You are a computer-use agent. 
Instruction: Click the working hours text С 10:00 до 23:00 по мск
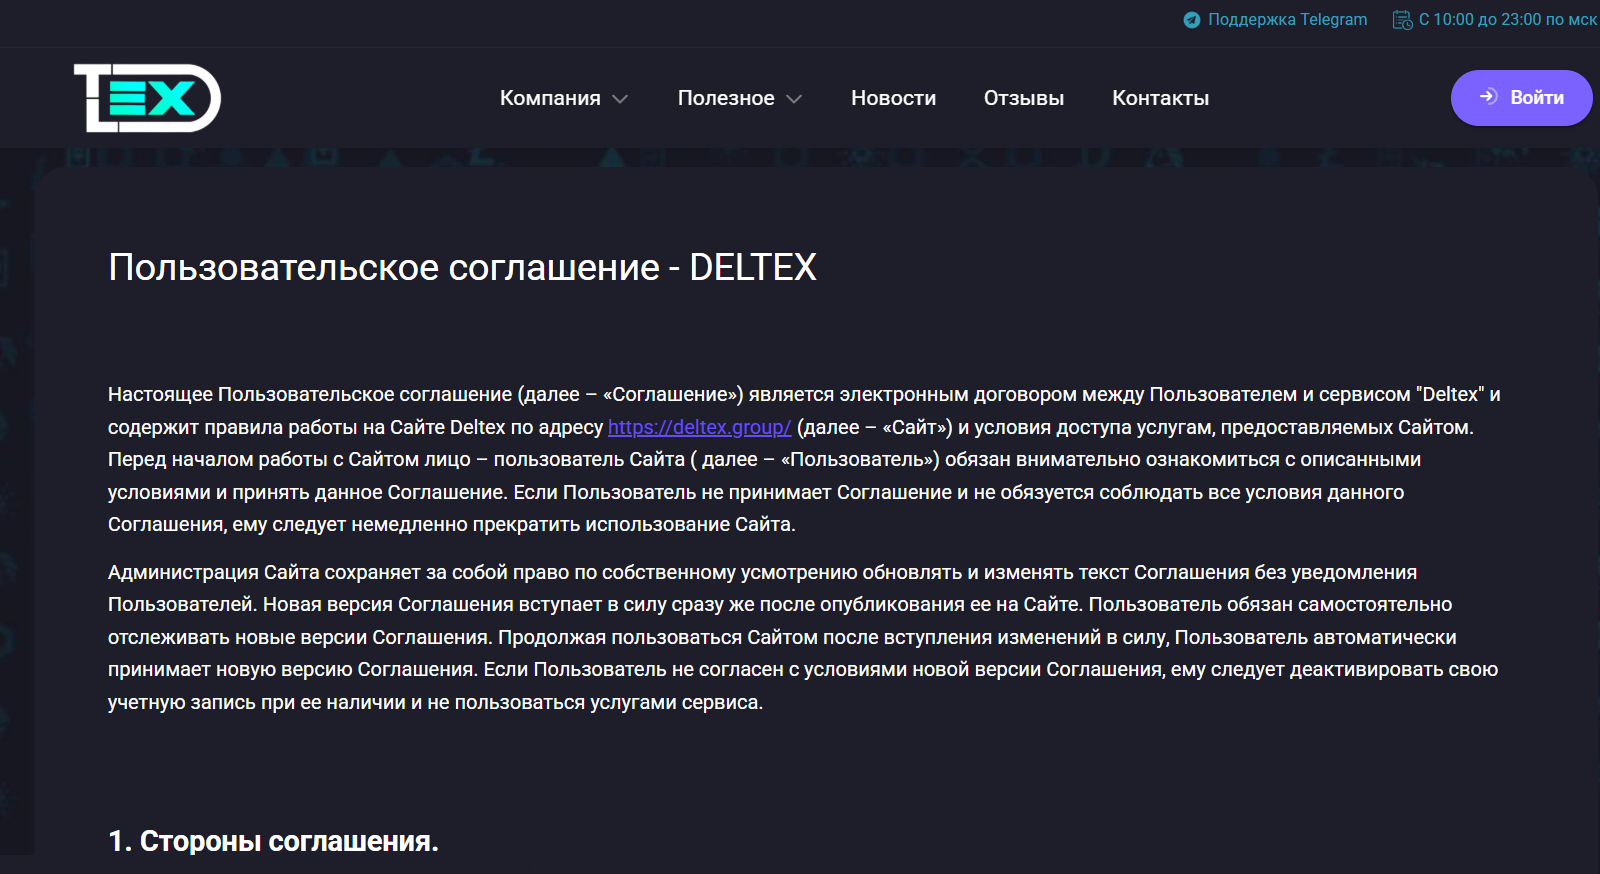point(1508,20)
